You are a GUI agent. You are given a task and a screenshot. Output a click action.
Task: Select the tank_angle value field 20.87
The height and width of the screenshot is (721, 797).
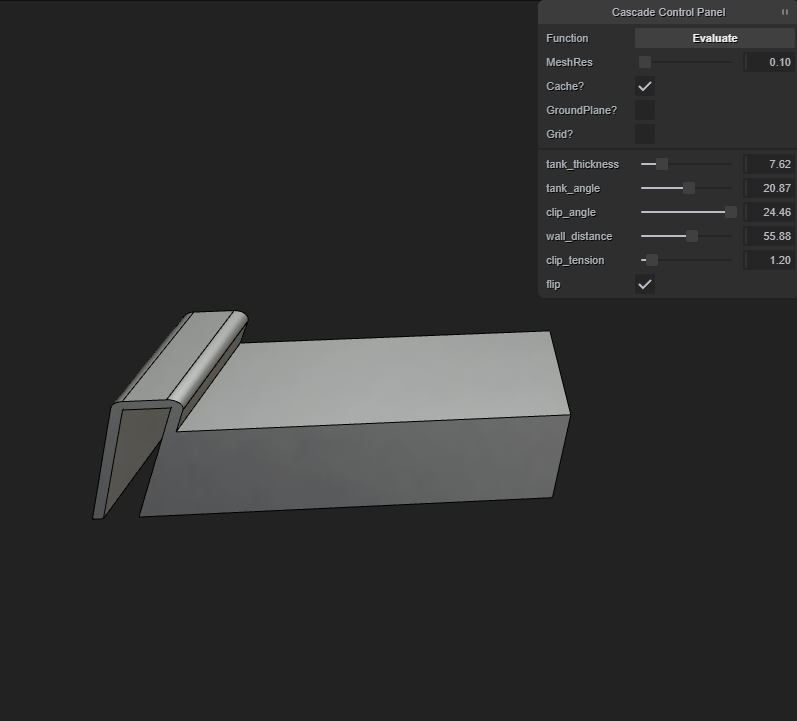769,188
